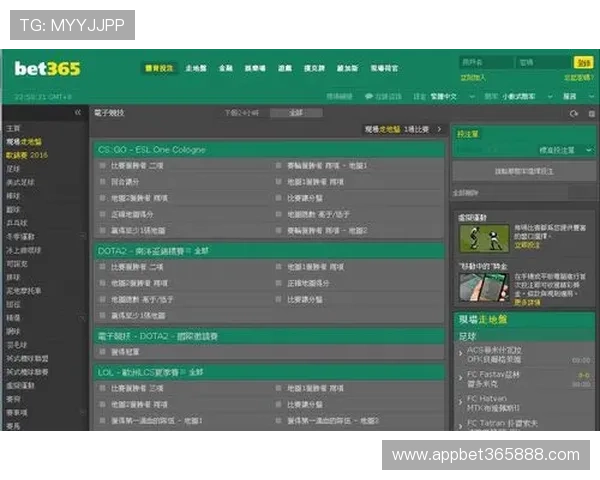Click icon beside 地圖1獲勝者 under CS:GO
Image resolution: width=600 pixels, height=480 pixels.
coord(279,181)
